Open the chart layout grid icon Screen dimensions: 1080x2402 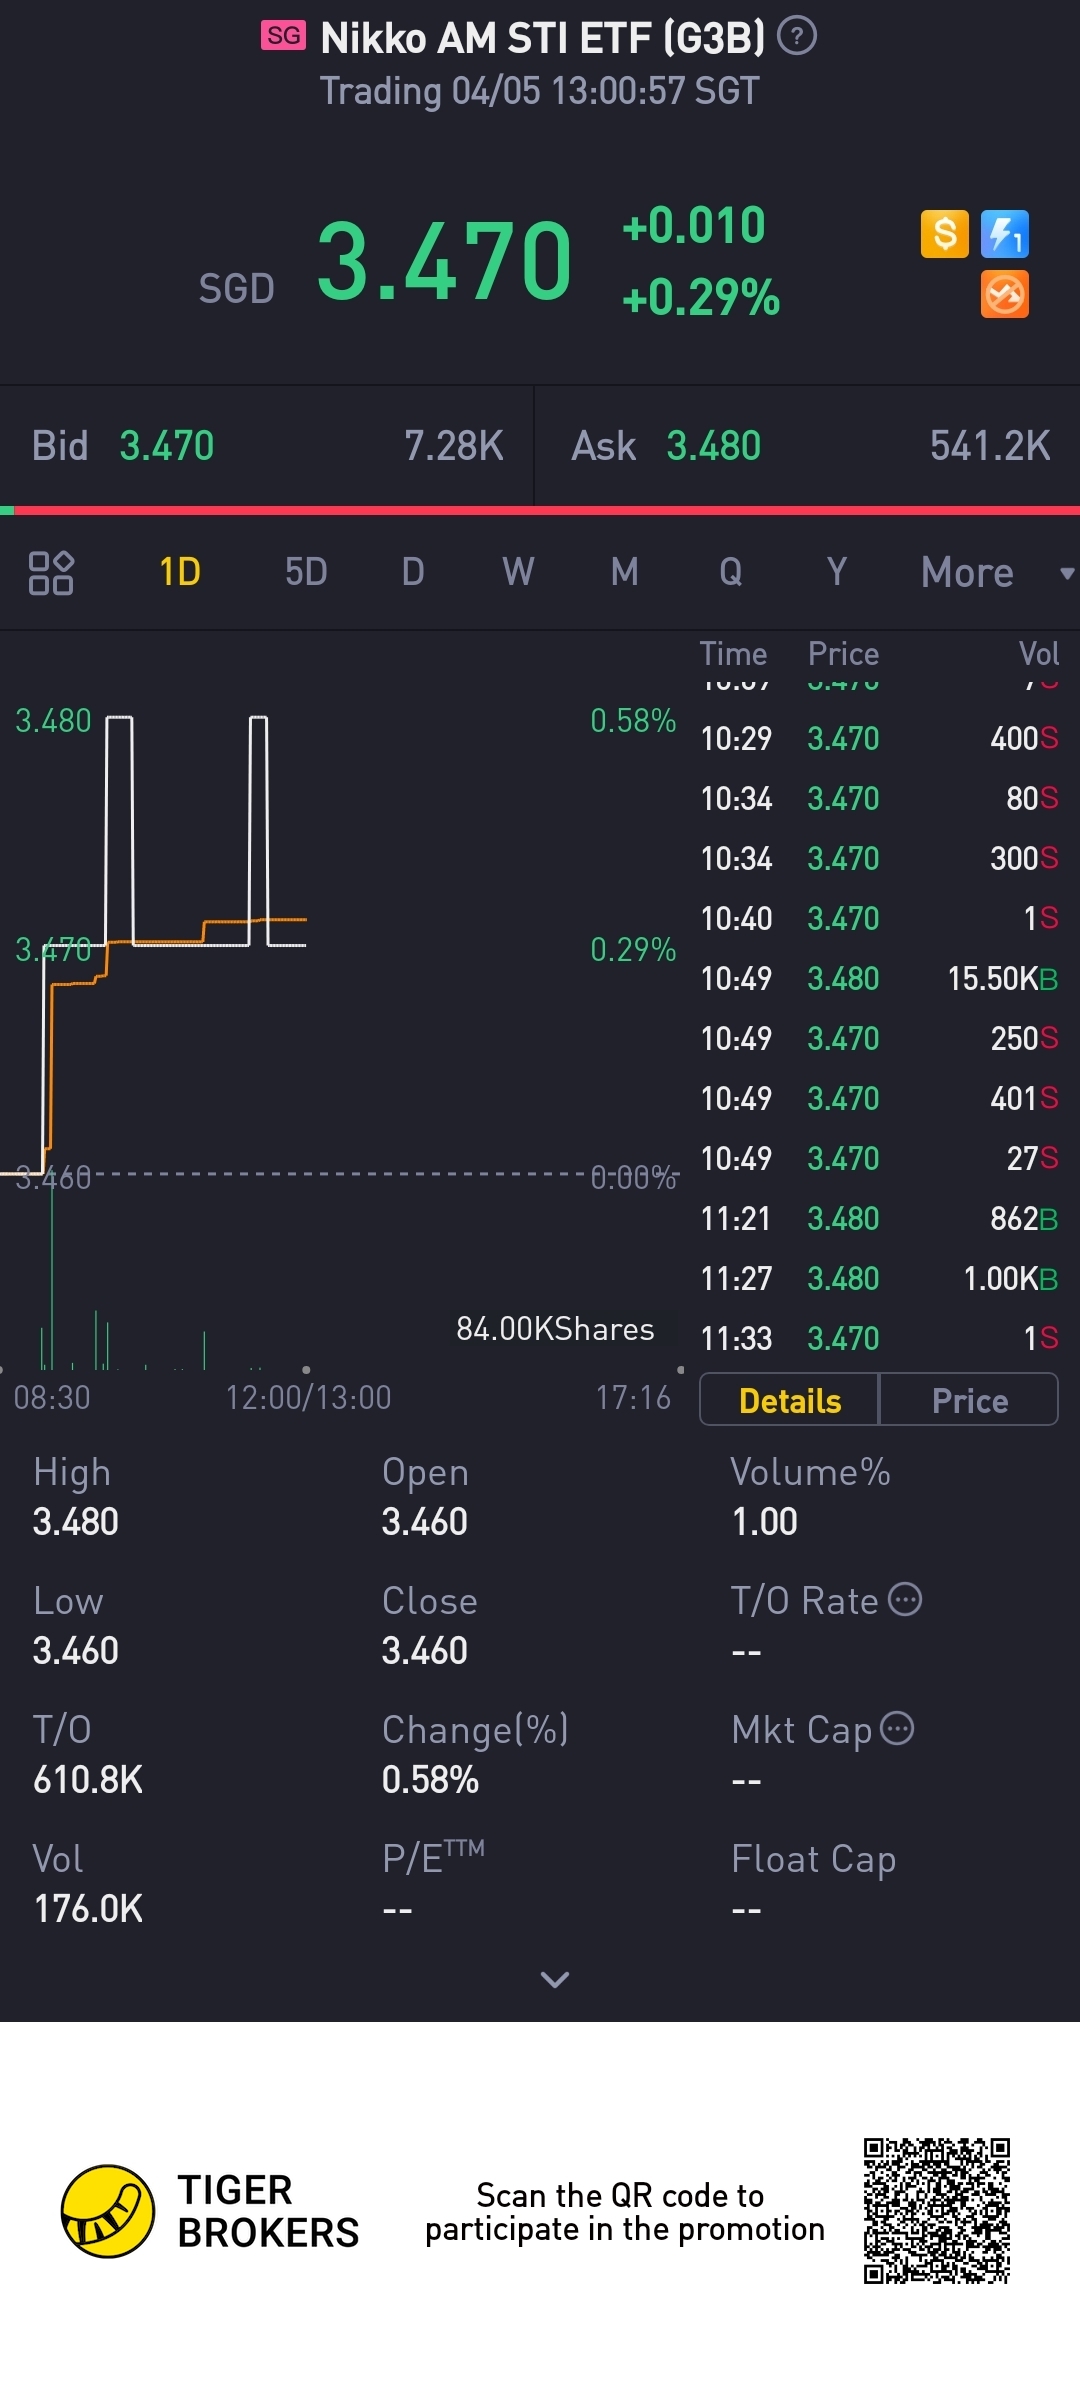[x=51, y=573]
